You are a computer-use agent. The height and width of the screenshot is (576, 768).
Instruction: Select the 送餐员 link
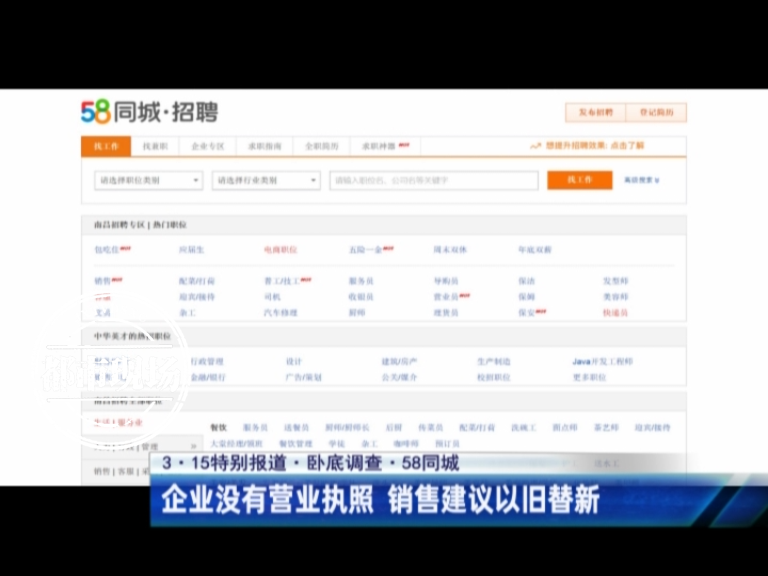(296, 428)
